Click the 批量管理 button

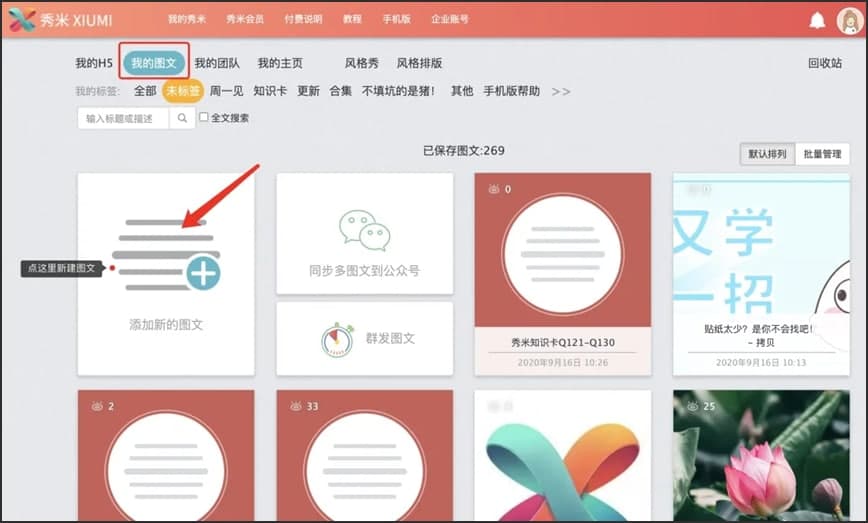[822, 154]
